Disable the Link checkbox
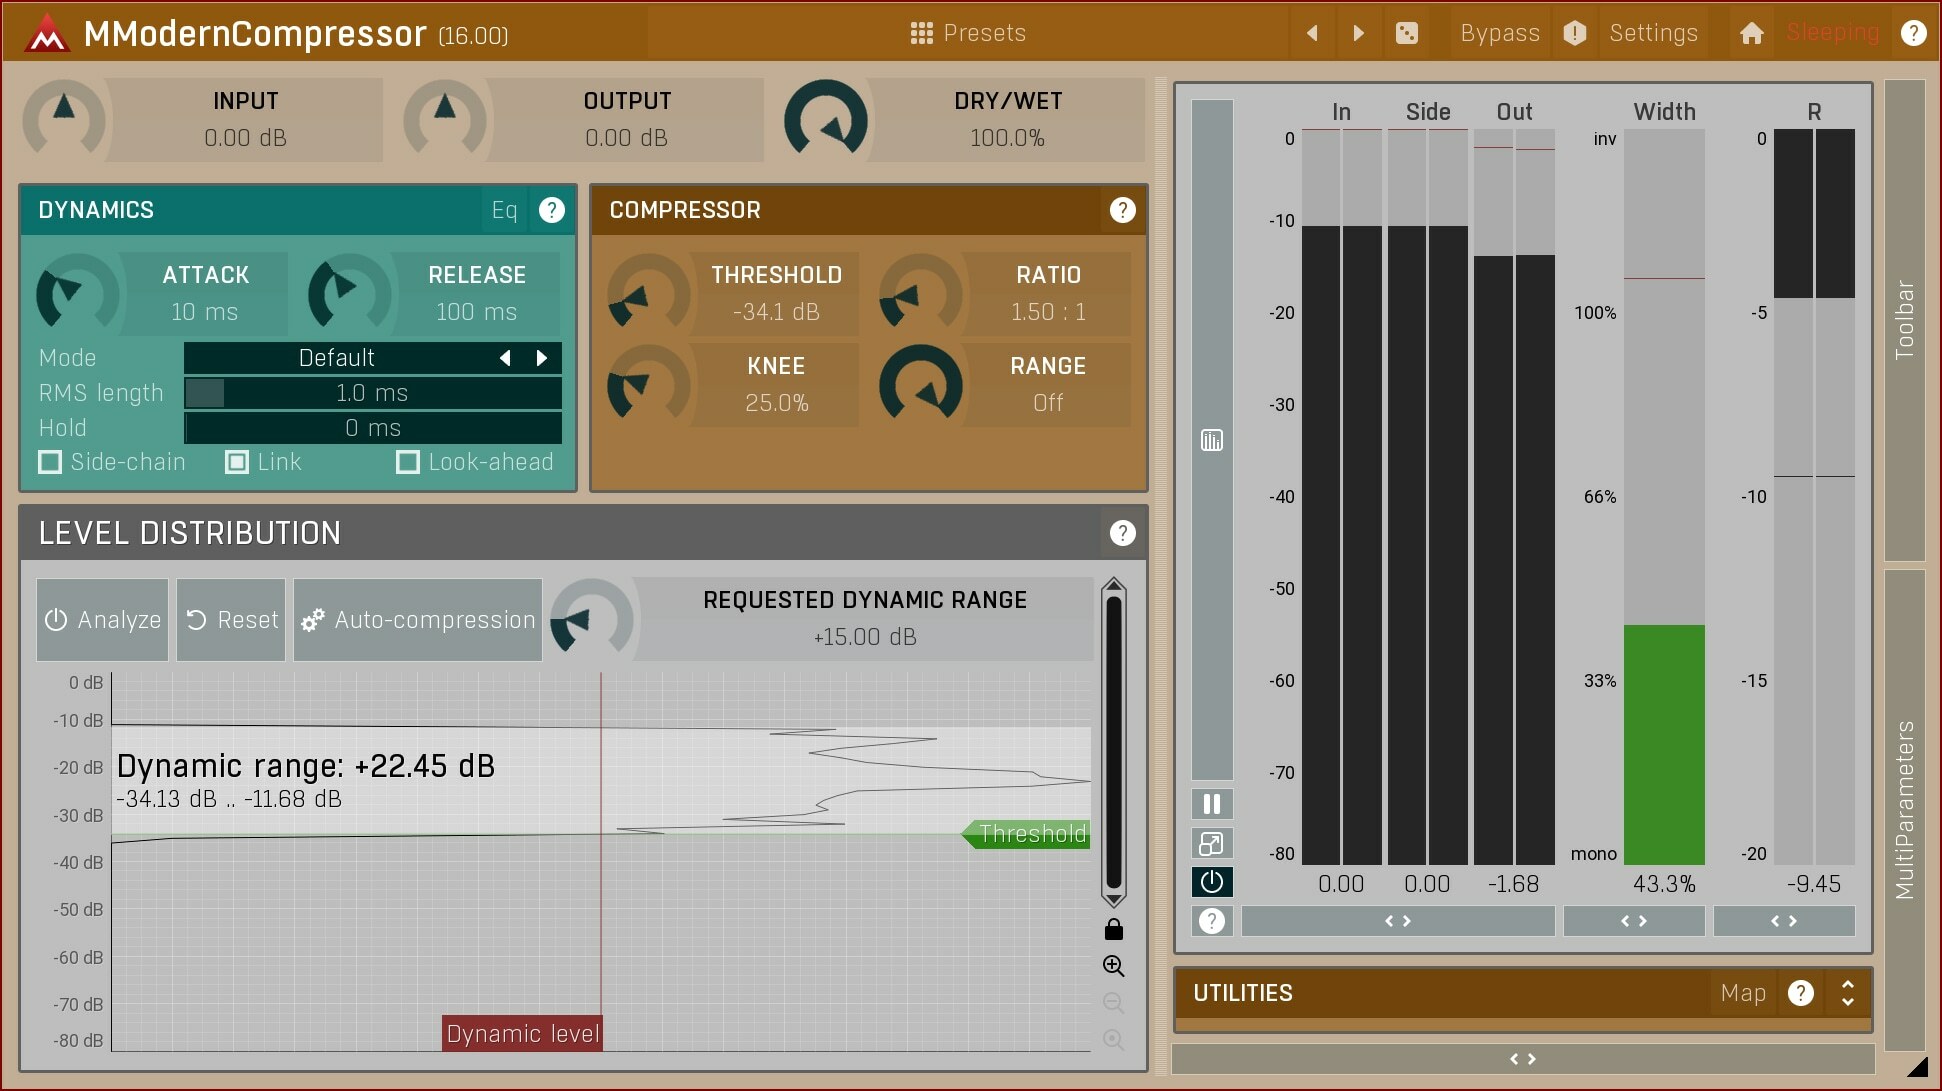 click(237, 462)
